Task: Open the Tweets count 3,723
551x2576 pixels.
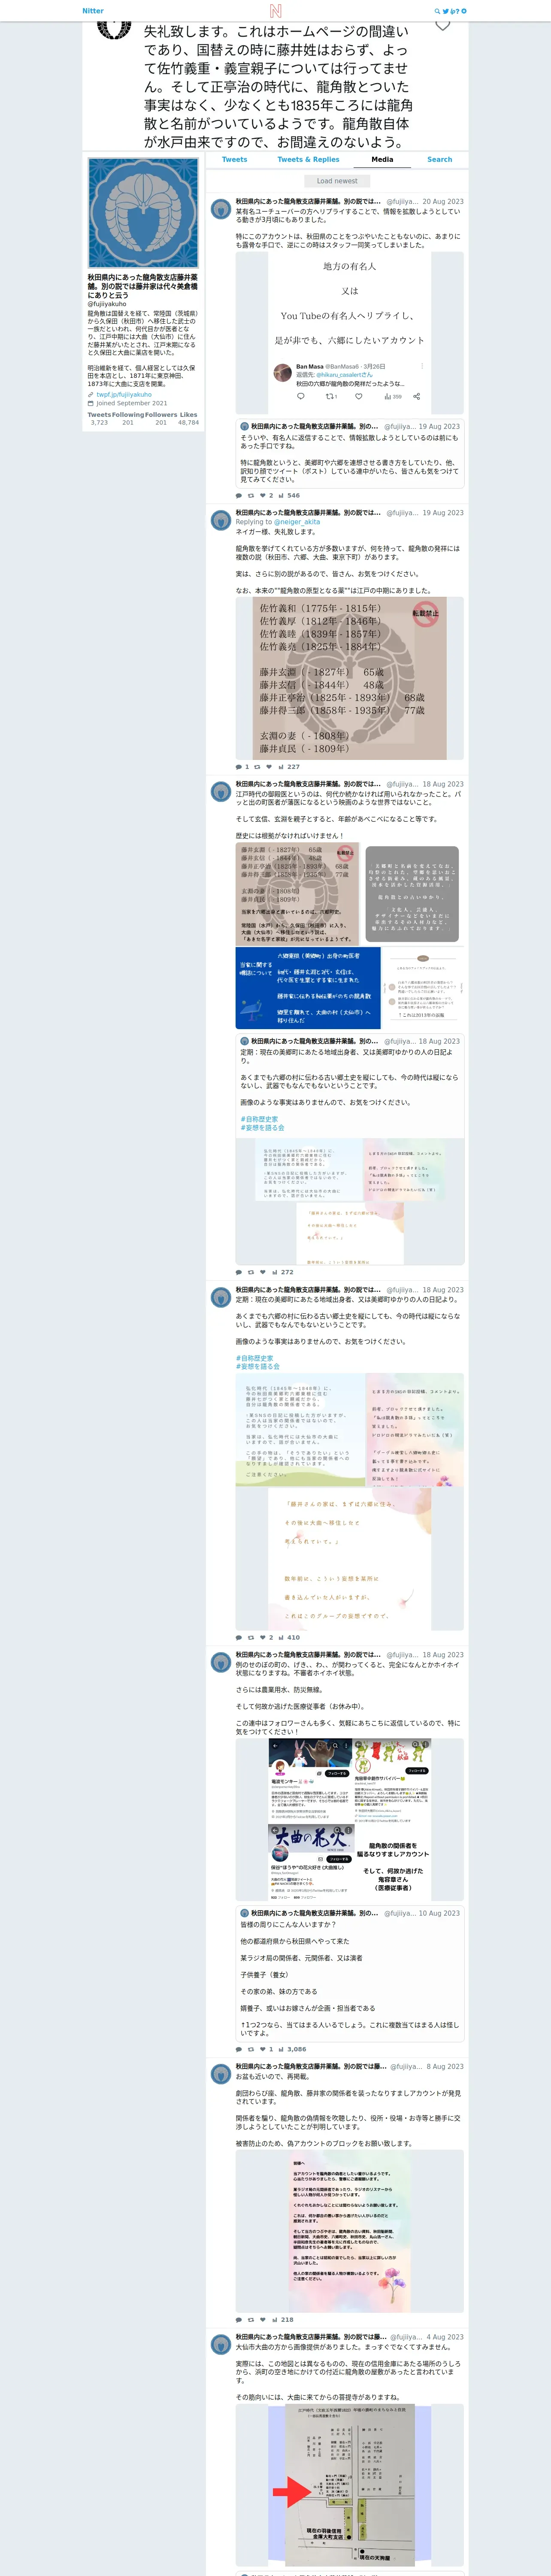Action: pyautogui.click(x=99, y=418)
